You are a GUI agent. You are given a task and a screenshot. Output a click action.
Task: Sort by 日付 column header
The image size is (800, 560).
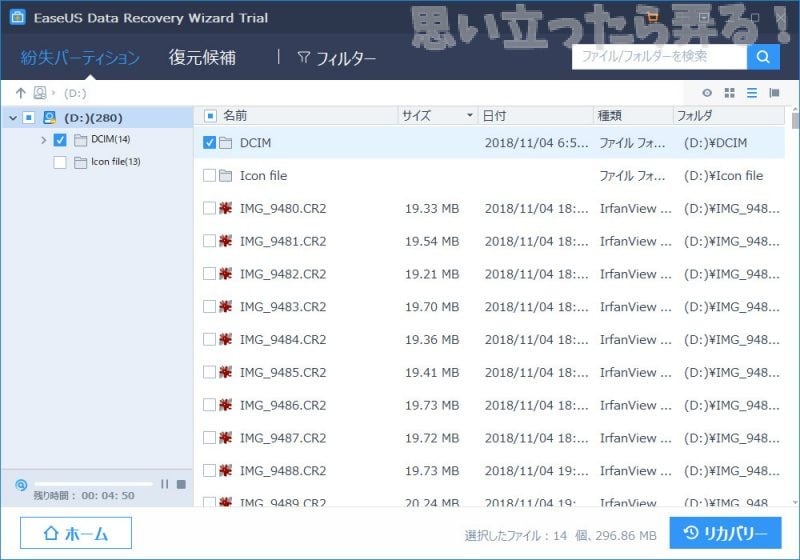pos(494,116)
